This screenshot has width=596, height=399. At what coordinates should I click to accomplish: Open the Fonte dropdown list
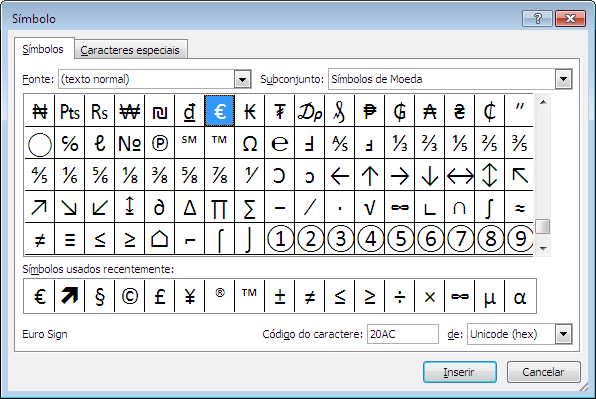[242, 79]
